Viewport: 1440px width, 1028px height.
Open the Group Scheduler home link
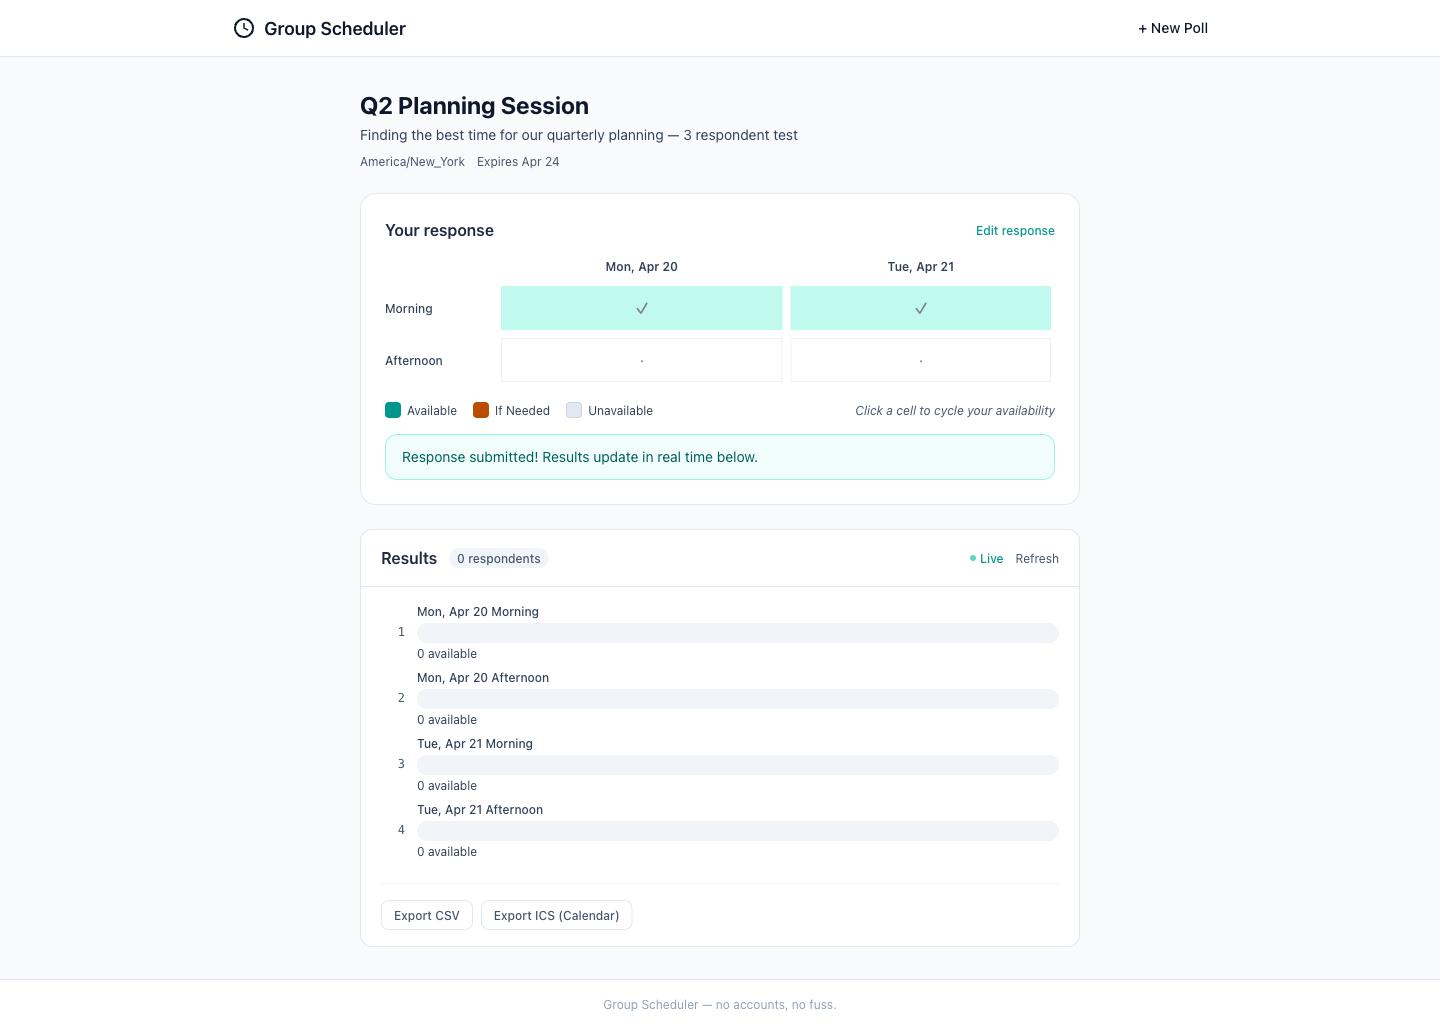334,29
